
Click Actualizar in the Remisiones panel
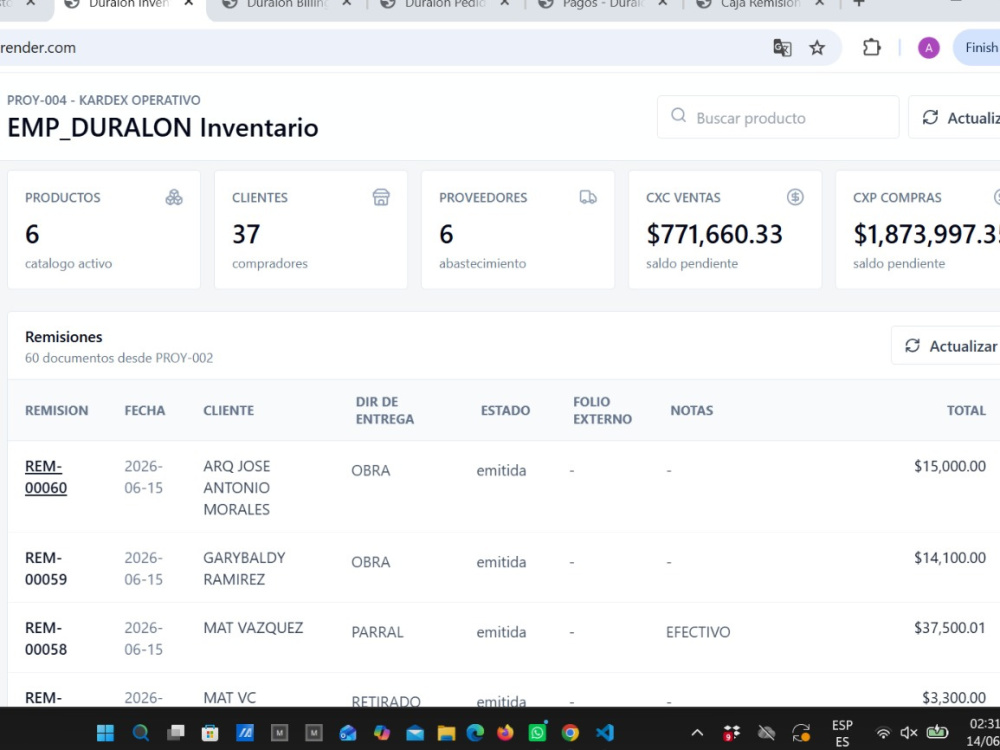tap(946, 346)
